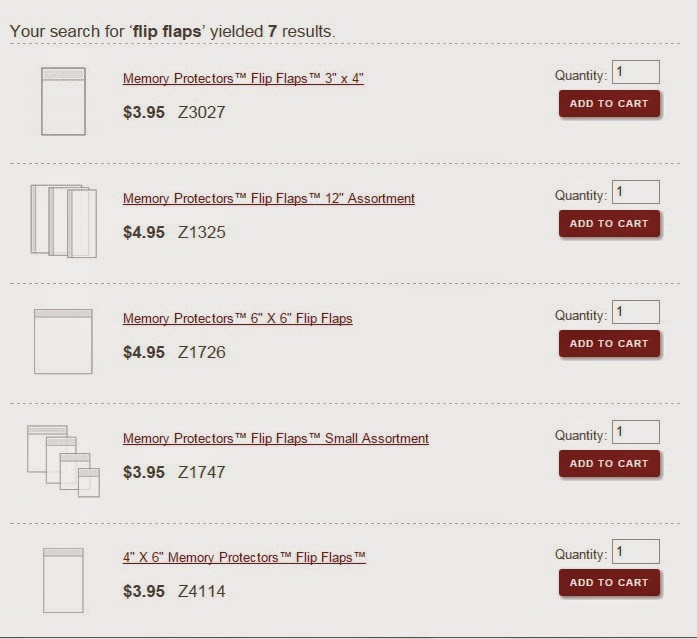Open Memory Protectors 6" X 6" Flip Flaps link
Image resolution: width=697 pixels, height=639 pixels.
coord(237,318)
